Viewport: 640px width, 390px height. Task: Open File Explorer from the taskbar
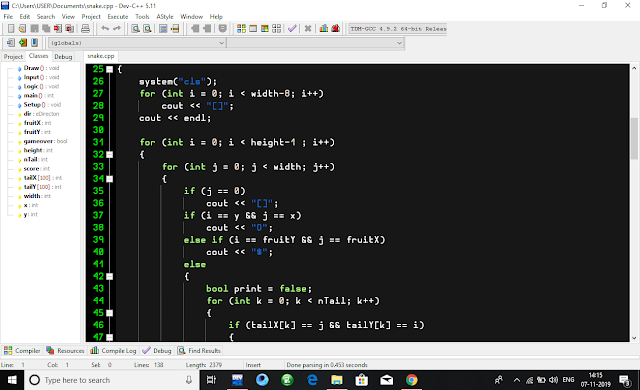click(337, 380)
